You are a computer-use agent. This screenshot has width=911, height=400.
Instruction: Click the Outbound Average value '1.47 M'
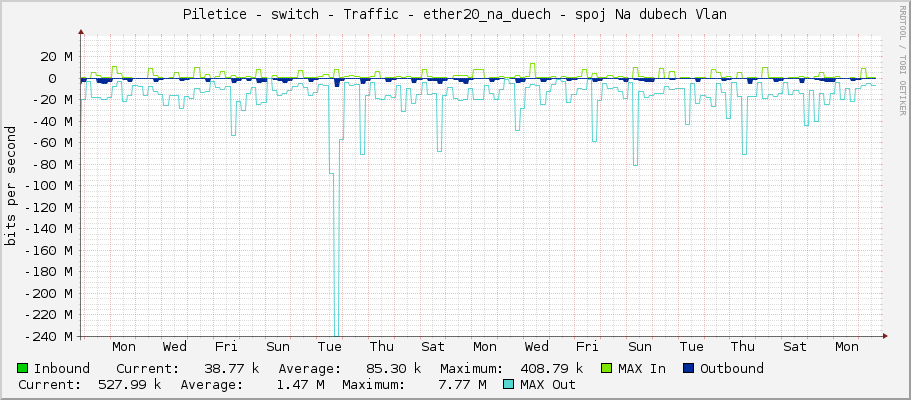(x=302, y=384)
